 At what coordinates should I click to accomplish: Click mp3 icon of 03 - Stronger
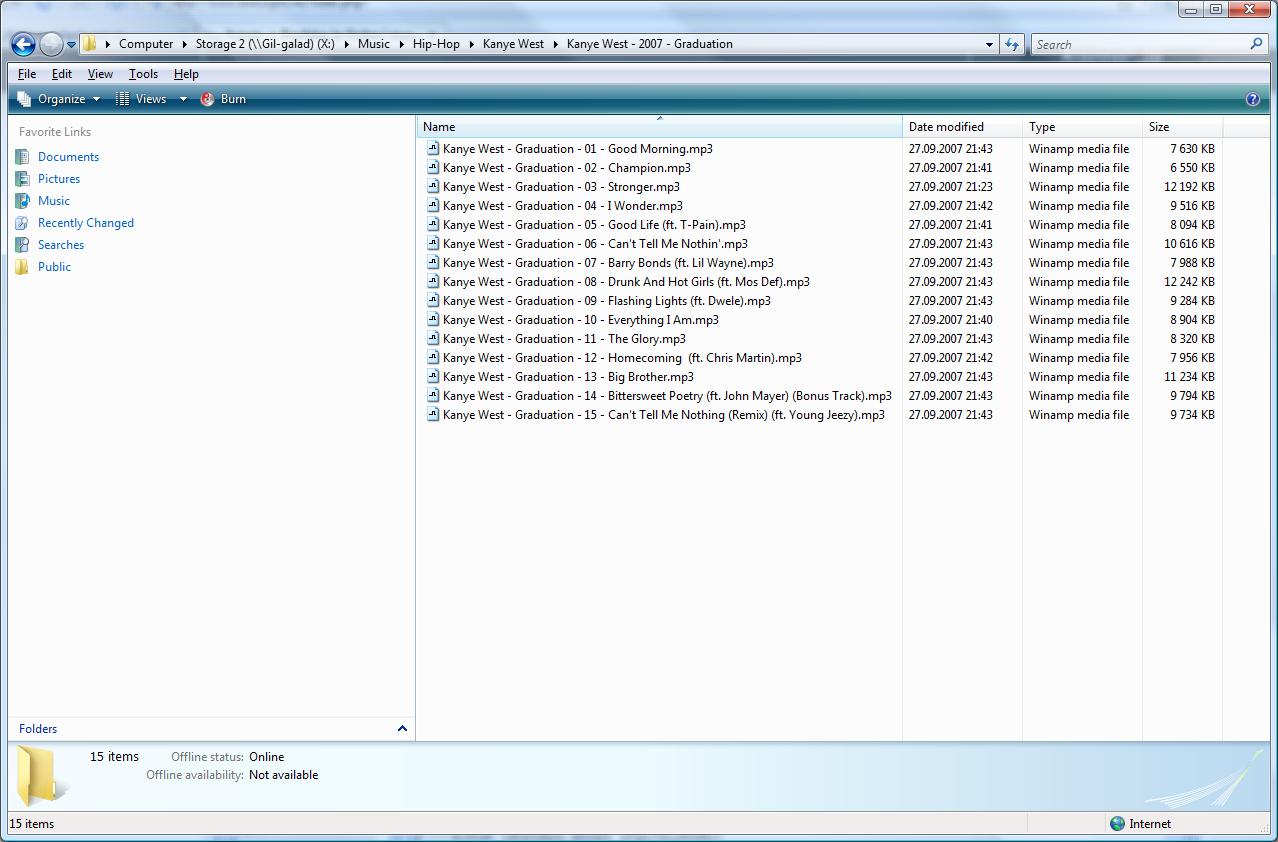click(x=433, y=186)
